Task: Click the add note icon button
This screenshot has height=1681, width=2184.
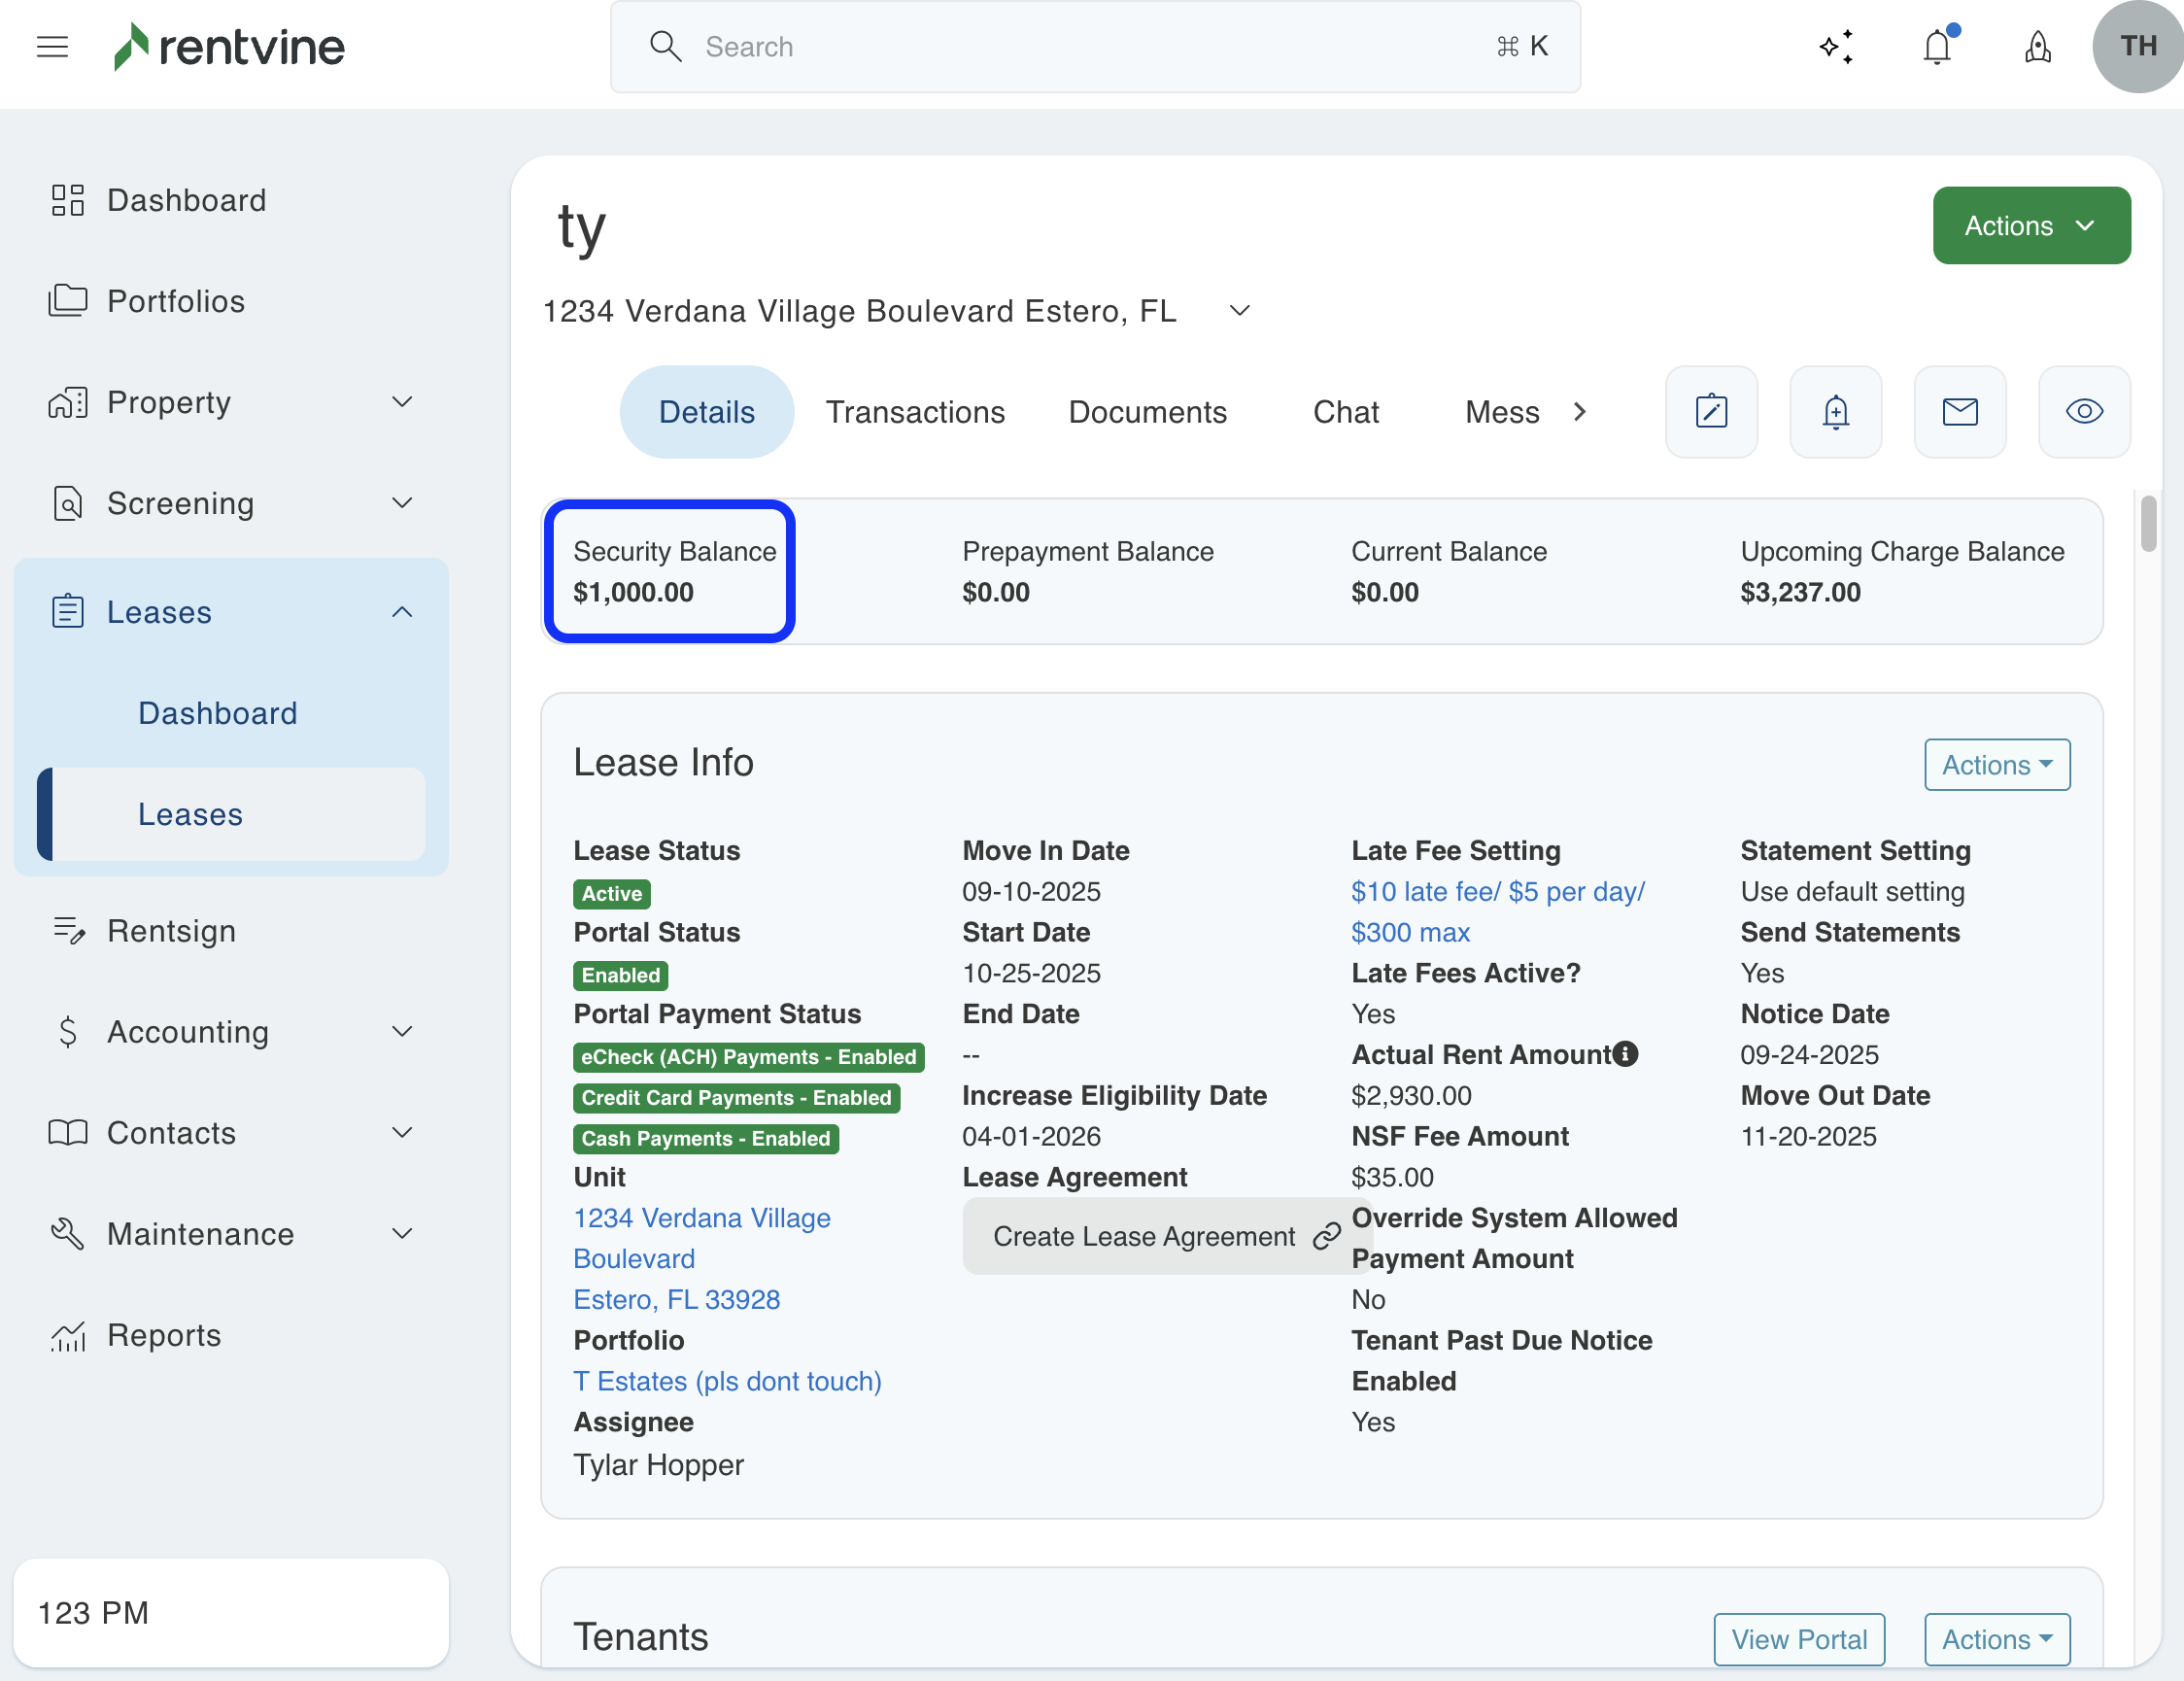Action: [1711, 411]
